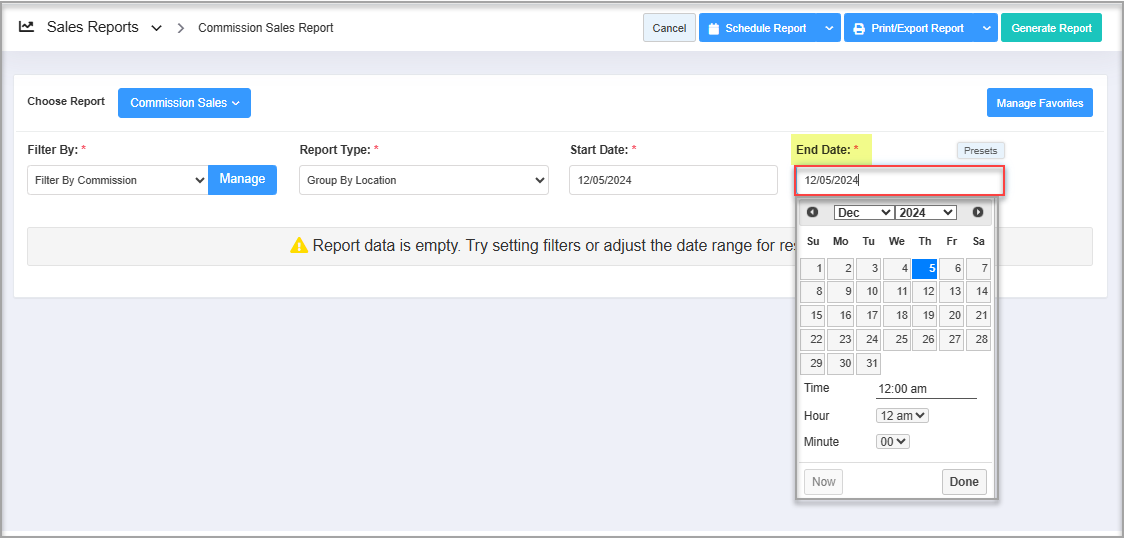Open the year dropdown showing 2024
1124x538 pixels.
pyautogui.click(x=926, y=212)
